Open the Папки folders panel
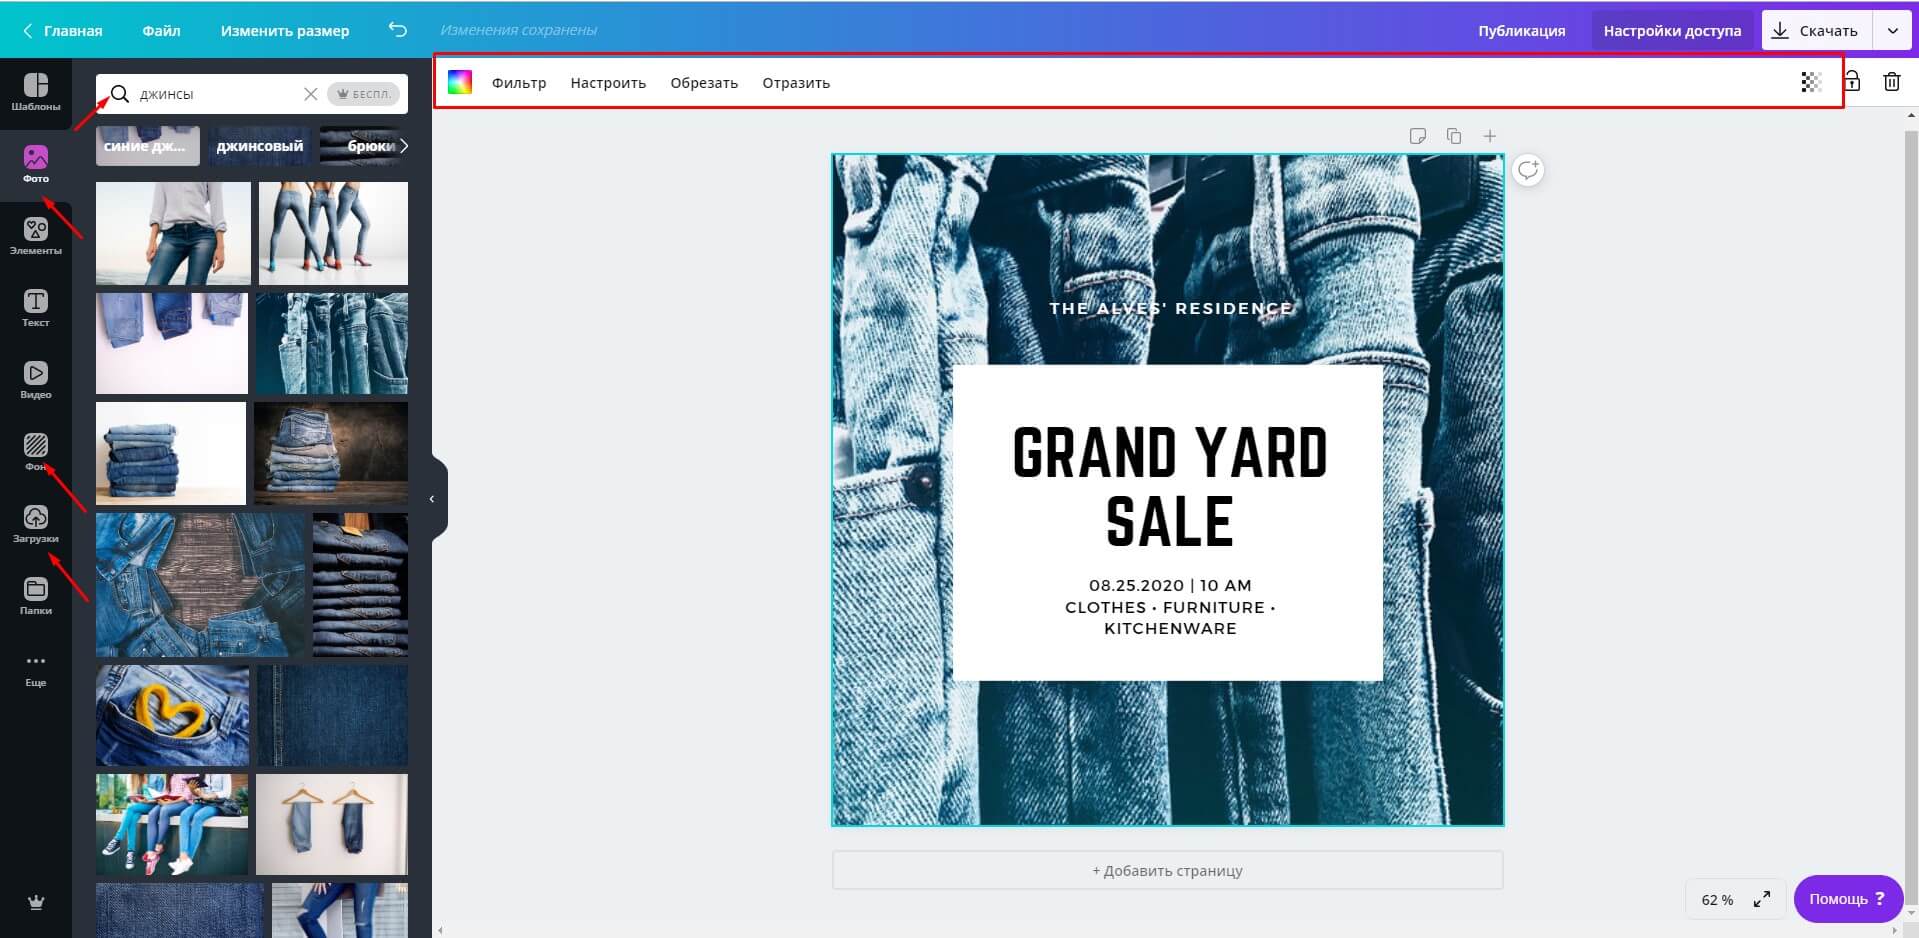1919x938 pixels. click(x=36, y=596)
